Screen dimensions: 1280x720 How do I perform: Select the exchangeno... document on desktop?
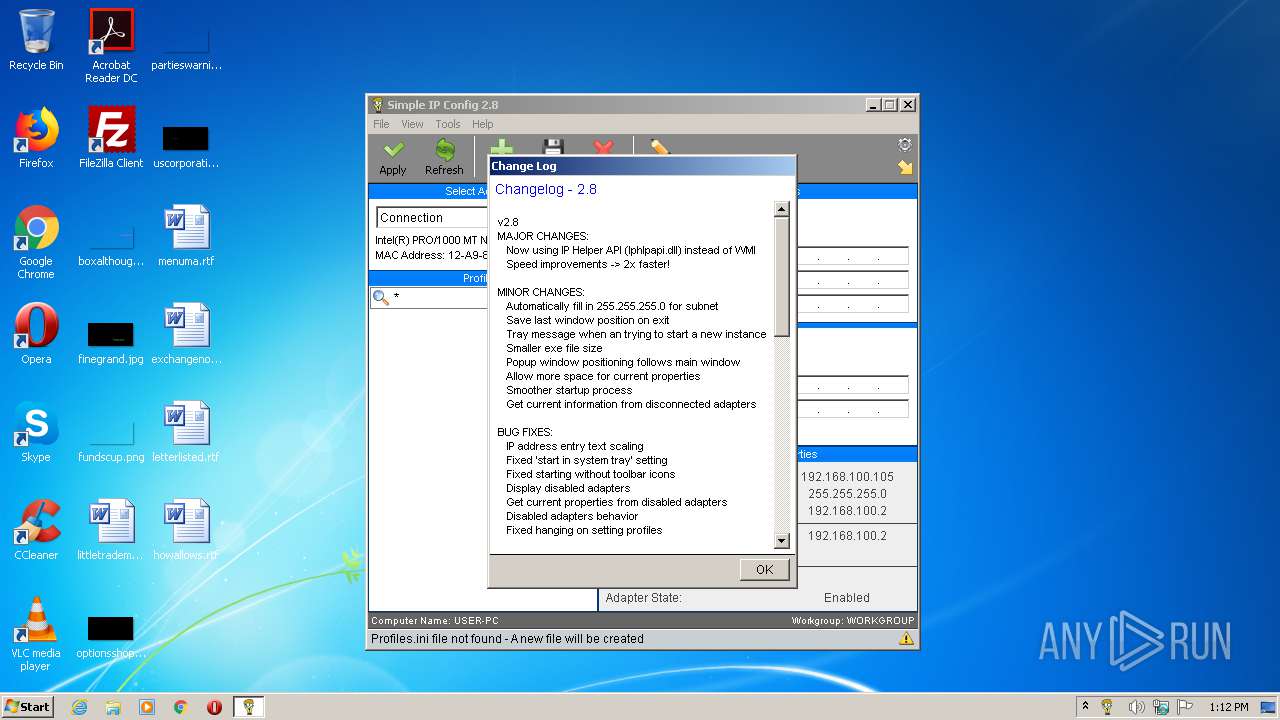(186, 334)
